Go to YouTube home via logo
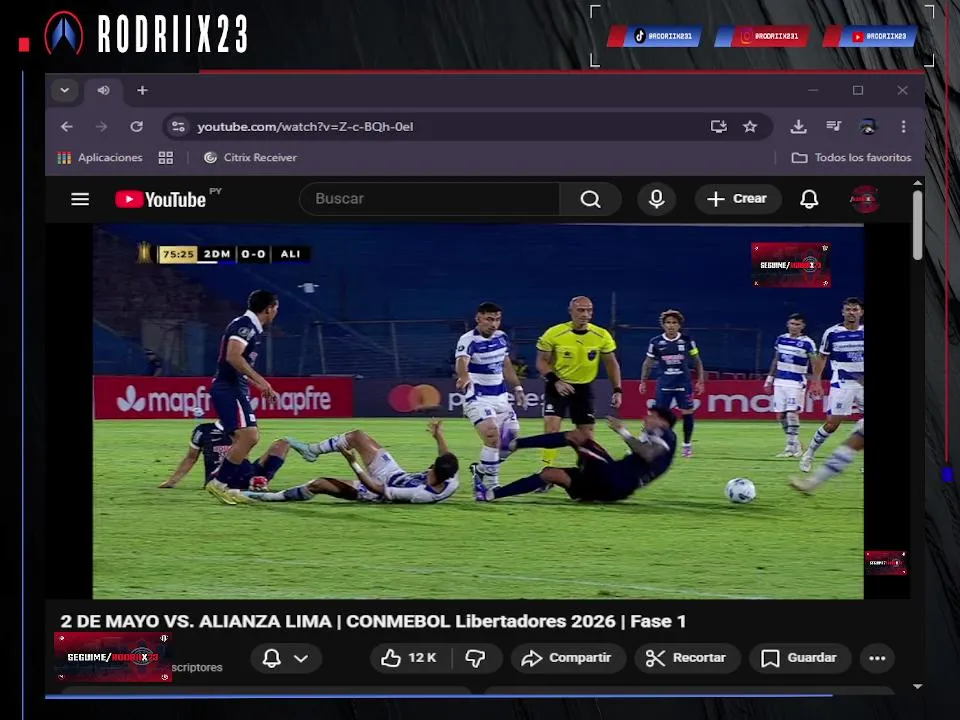This screenshot has width=960, height=720. coord(160,200)
